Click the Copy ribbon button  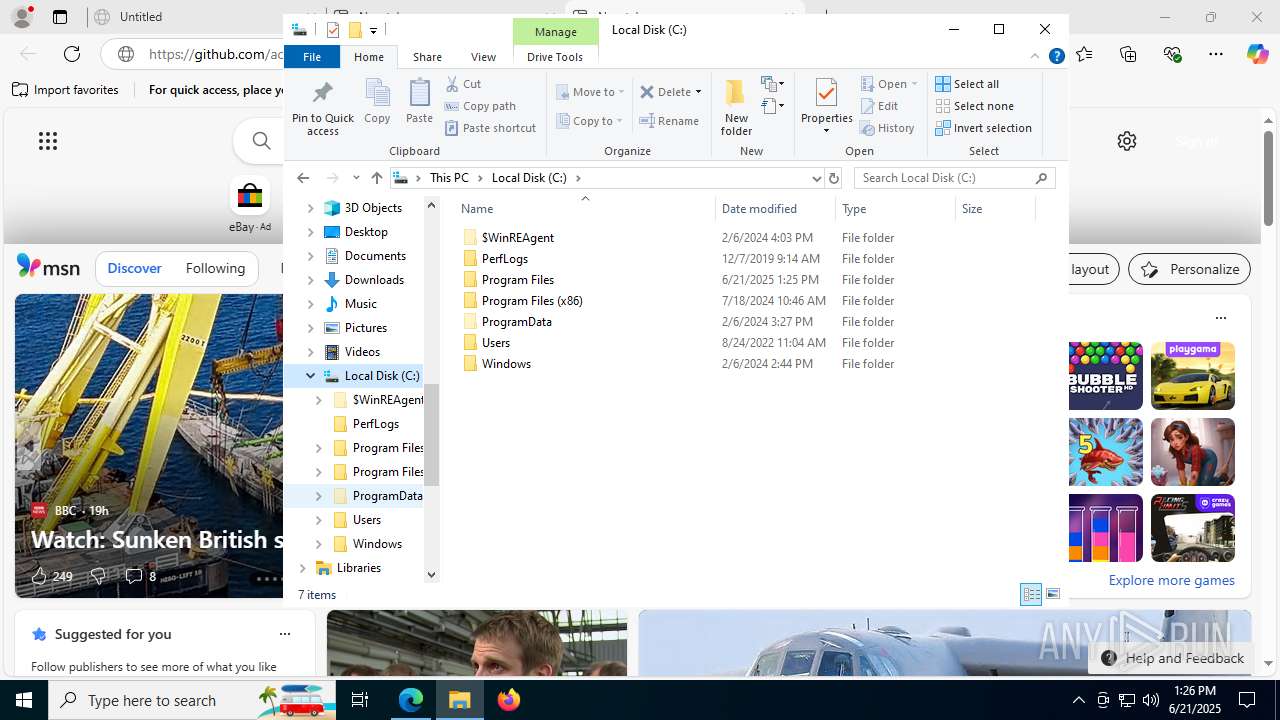[377, 103]
